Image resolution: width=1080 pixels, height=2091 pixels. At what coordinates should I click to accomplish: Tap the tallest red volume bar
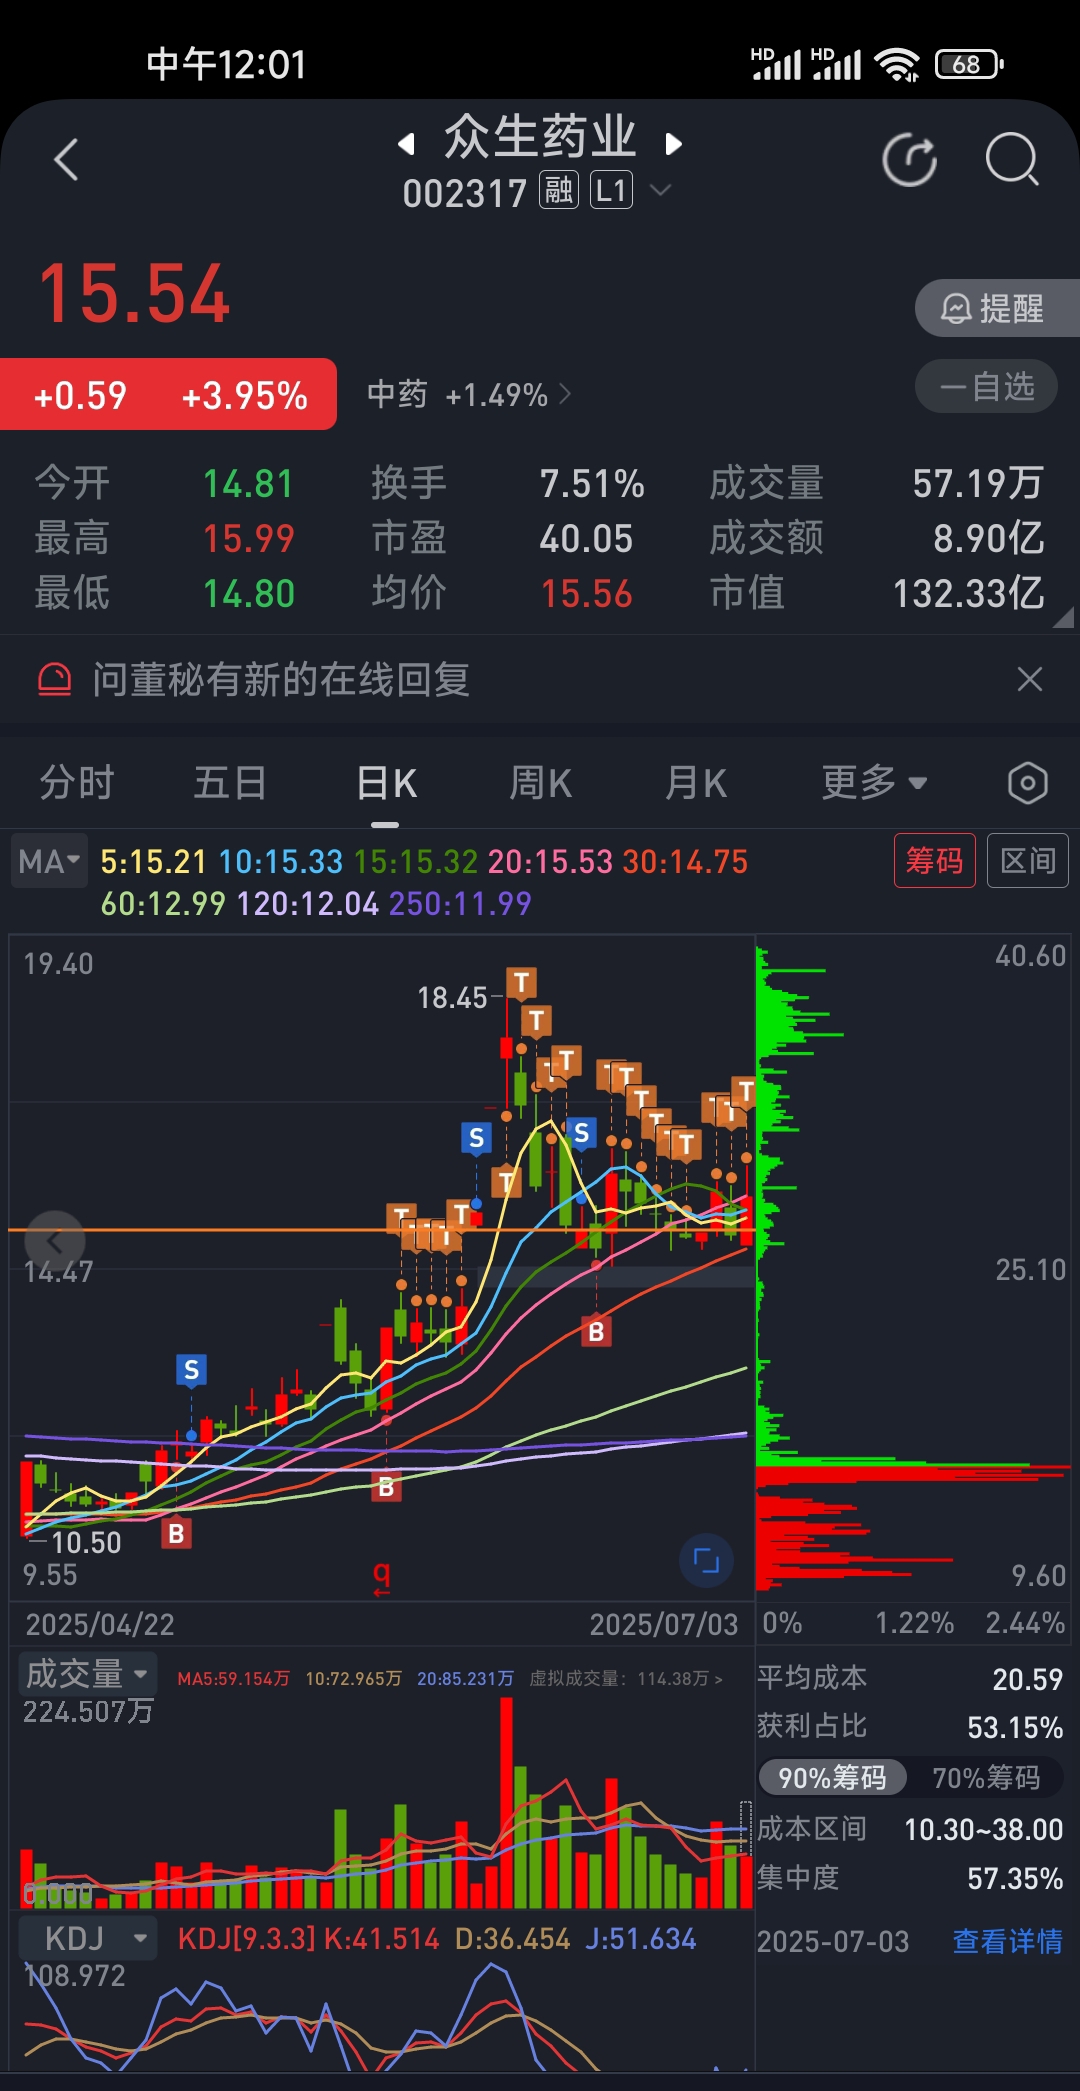(506, 1803)
